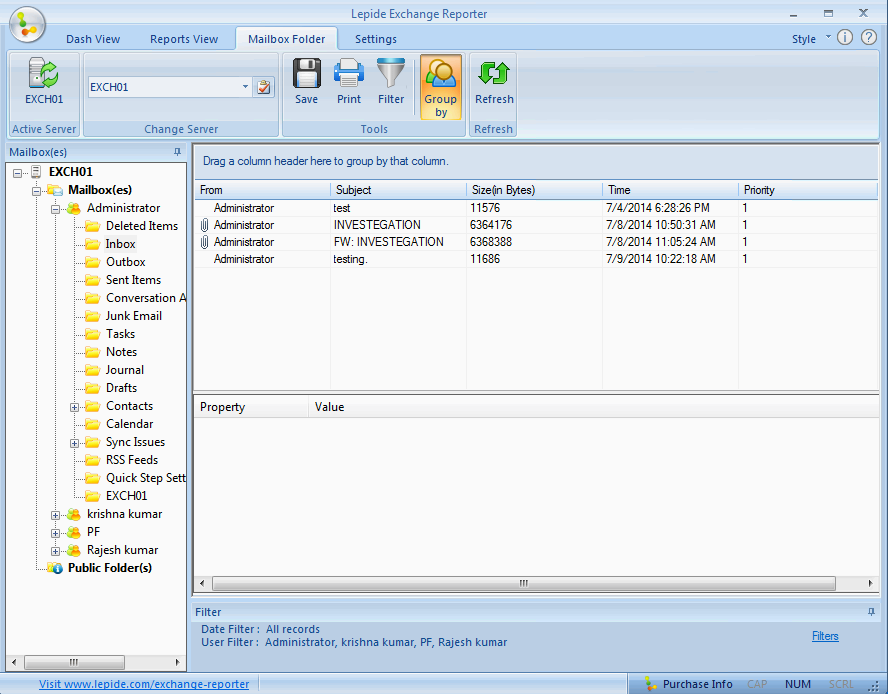
Task: Expand the Sync Issues folder node
Action: tap(74, 443)
